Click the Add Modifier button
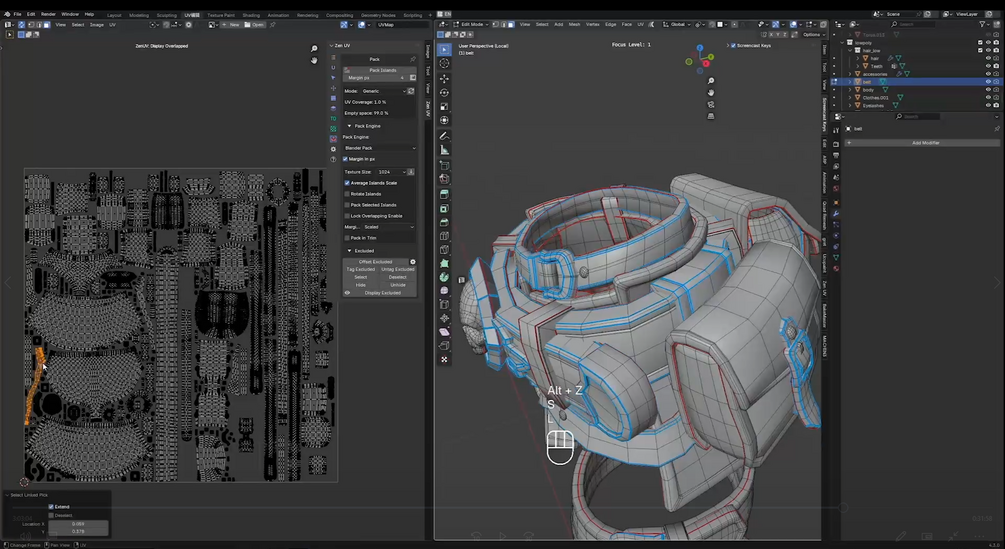 point(925,143)
